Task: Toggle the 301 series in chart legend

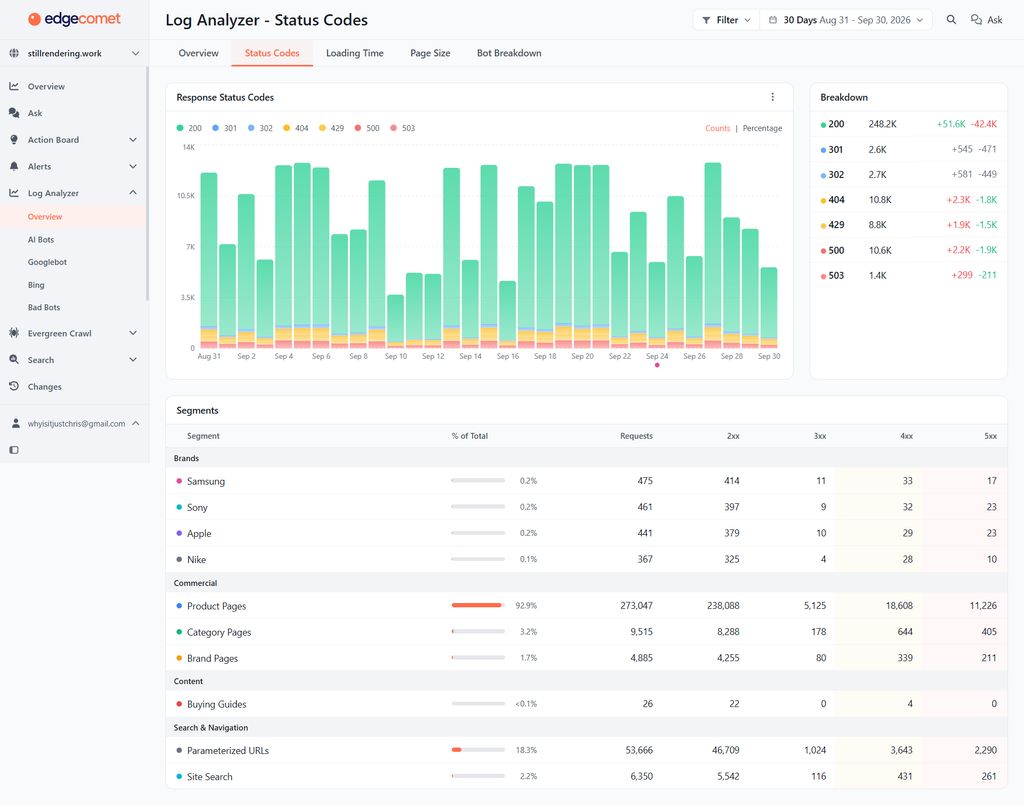Action: pos(225,128)
